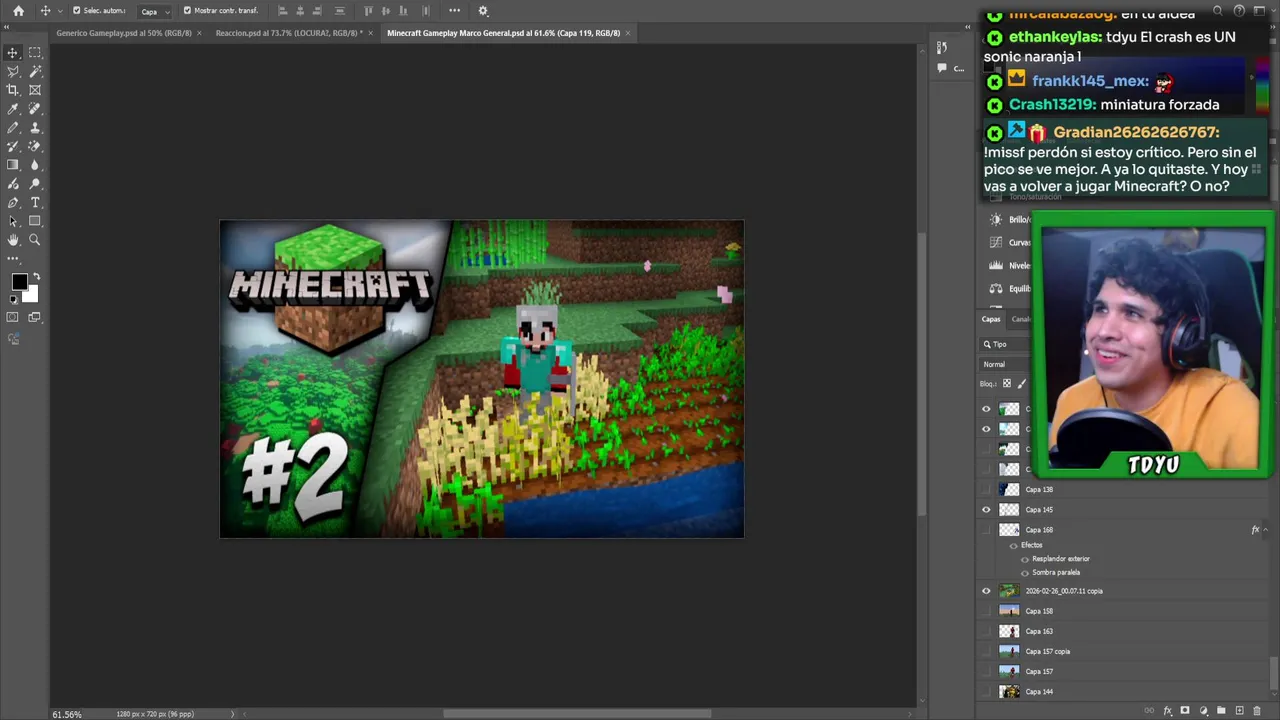Viewport: 1280px width, 720px height.
Task: Select the Rectangle shape tool
Action: click(x=35, y=221)
